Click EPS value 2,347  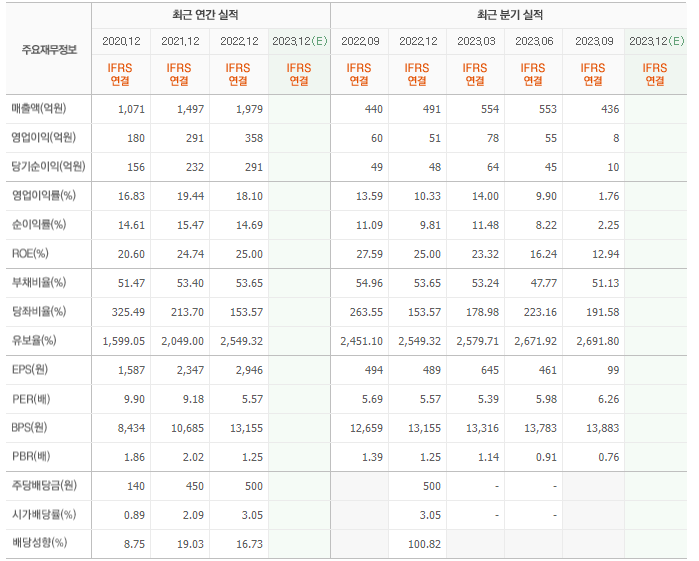click(x=190, y=370)
